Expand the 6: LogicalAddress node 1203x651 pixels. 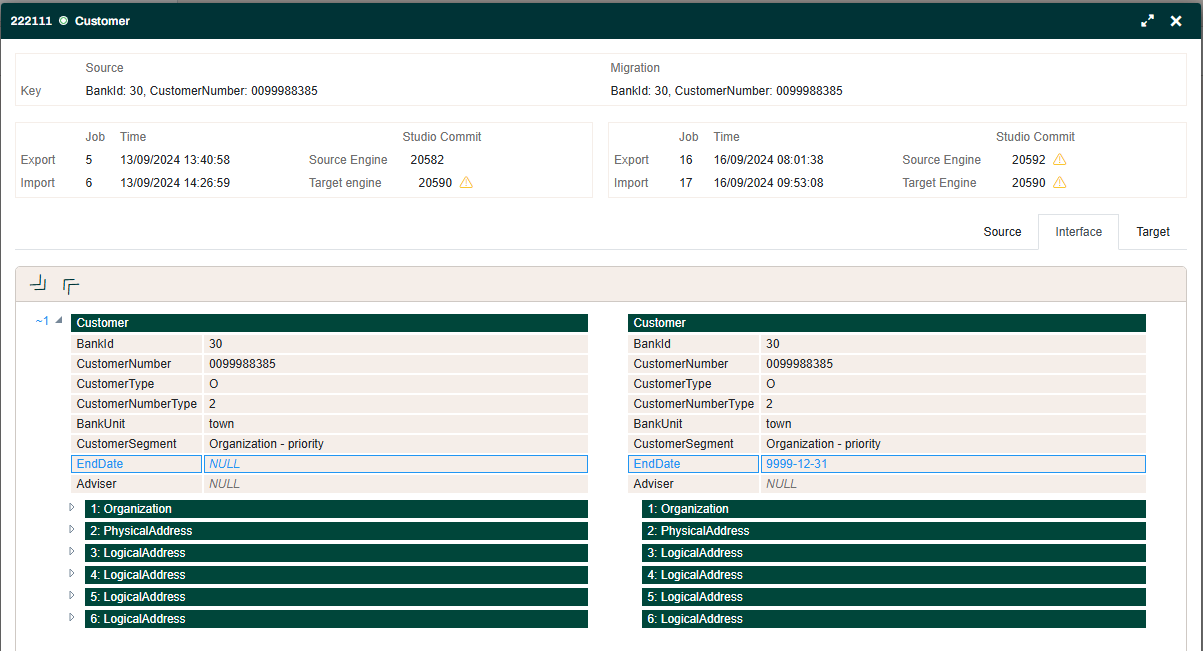(x=72, y=618)
